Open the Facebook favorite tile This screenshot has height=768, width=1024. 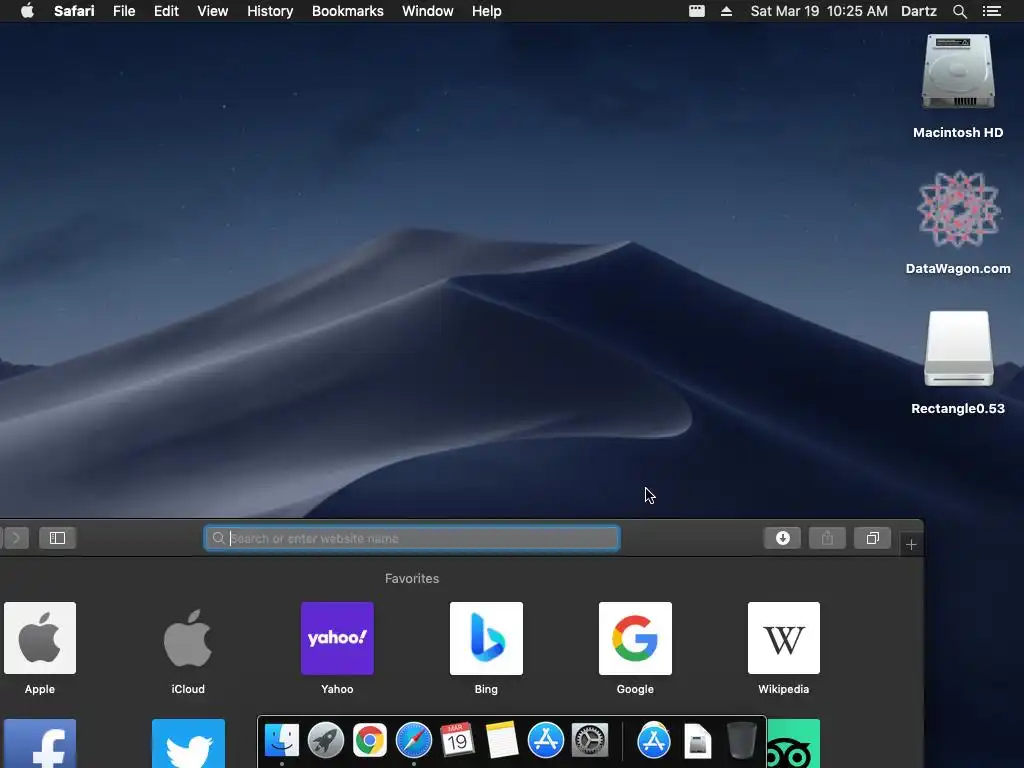[x=40, y=743]
